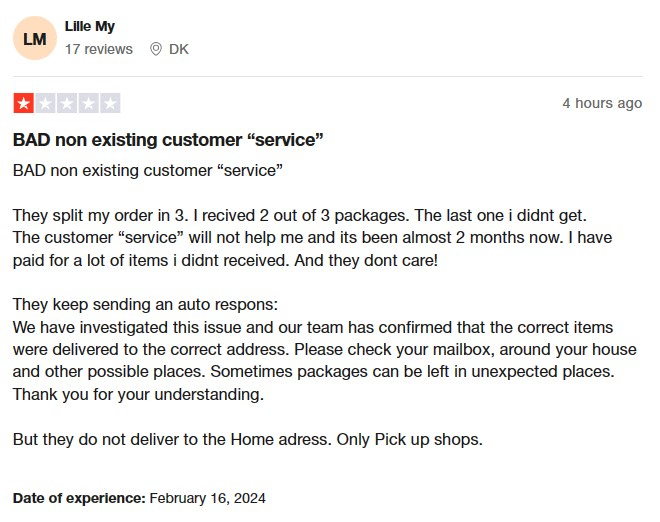The height and width of the screenshot is (522, 660).
Task: Open the bold review title heading
Action: pos(168,139)
